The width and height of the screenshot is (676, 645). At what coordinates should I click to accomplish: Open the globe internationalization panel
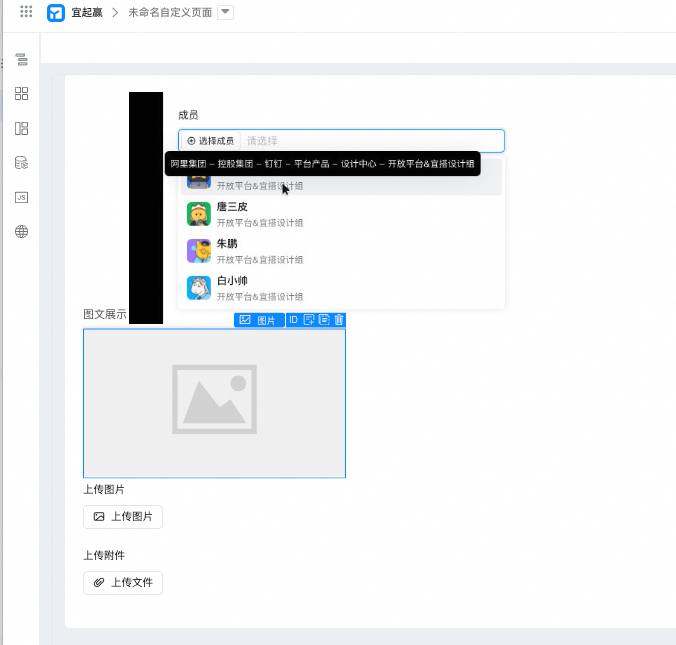pyautogui.click(x=21, y=232)
